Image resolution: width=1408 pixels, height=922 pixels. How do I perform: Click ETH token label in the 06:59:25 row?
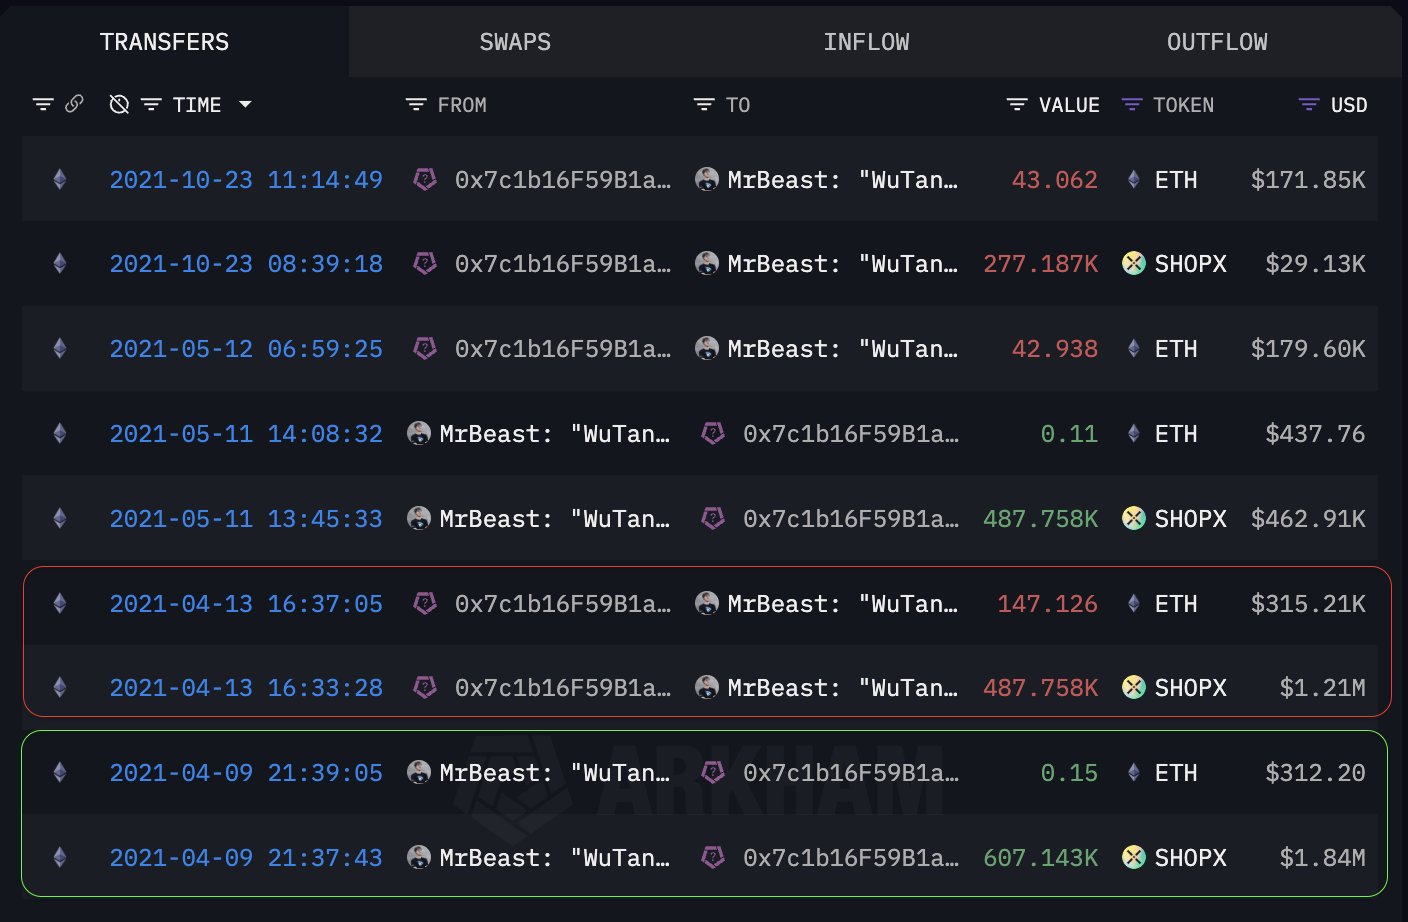pyautogui.click(x=1176, y=349)
